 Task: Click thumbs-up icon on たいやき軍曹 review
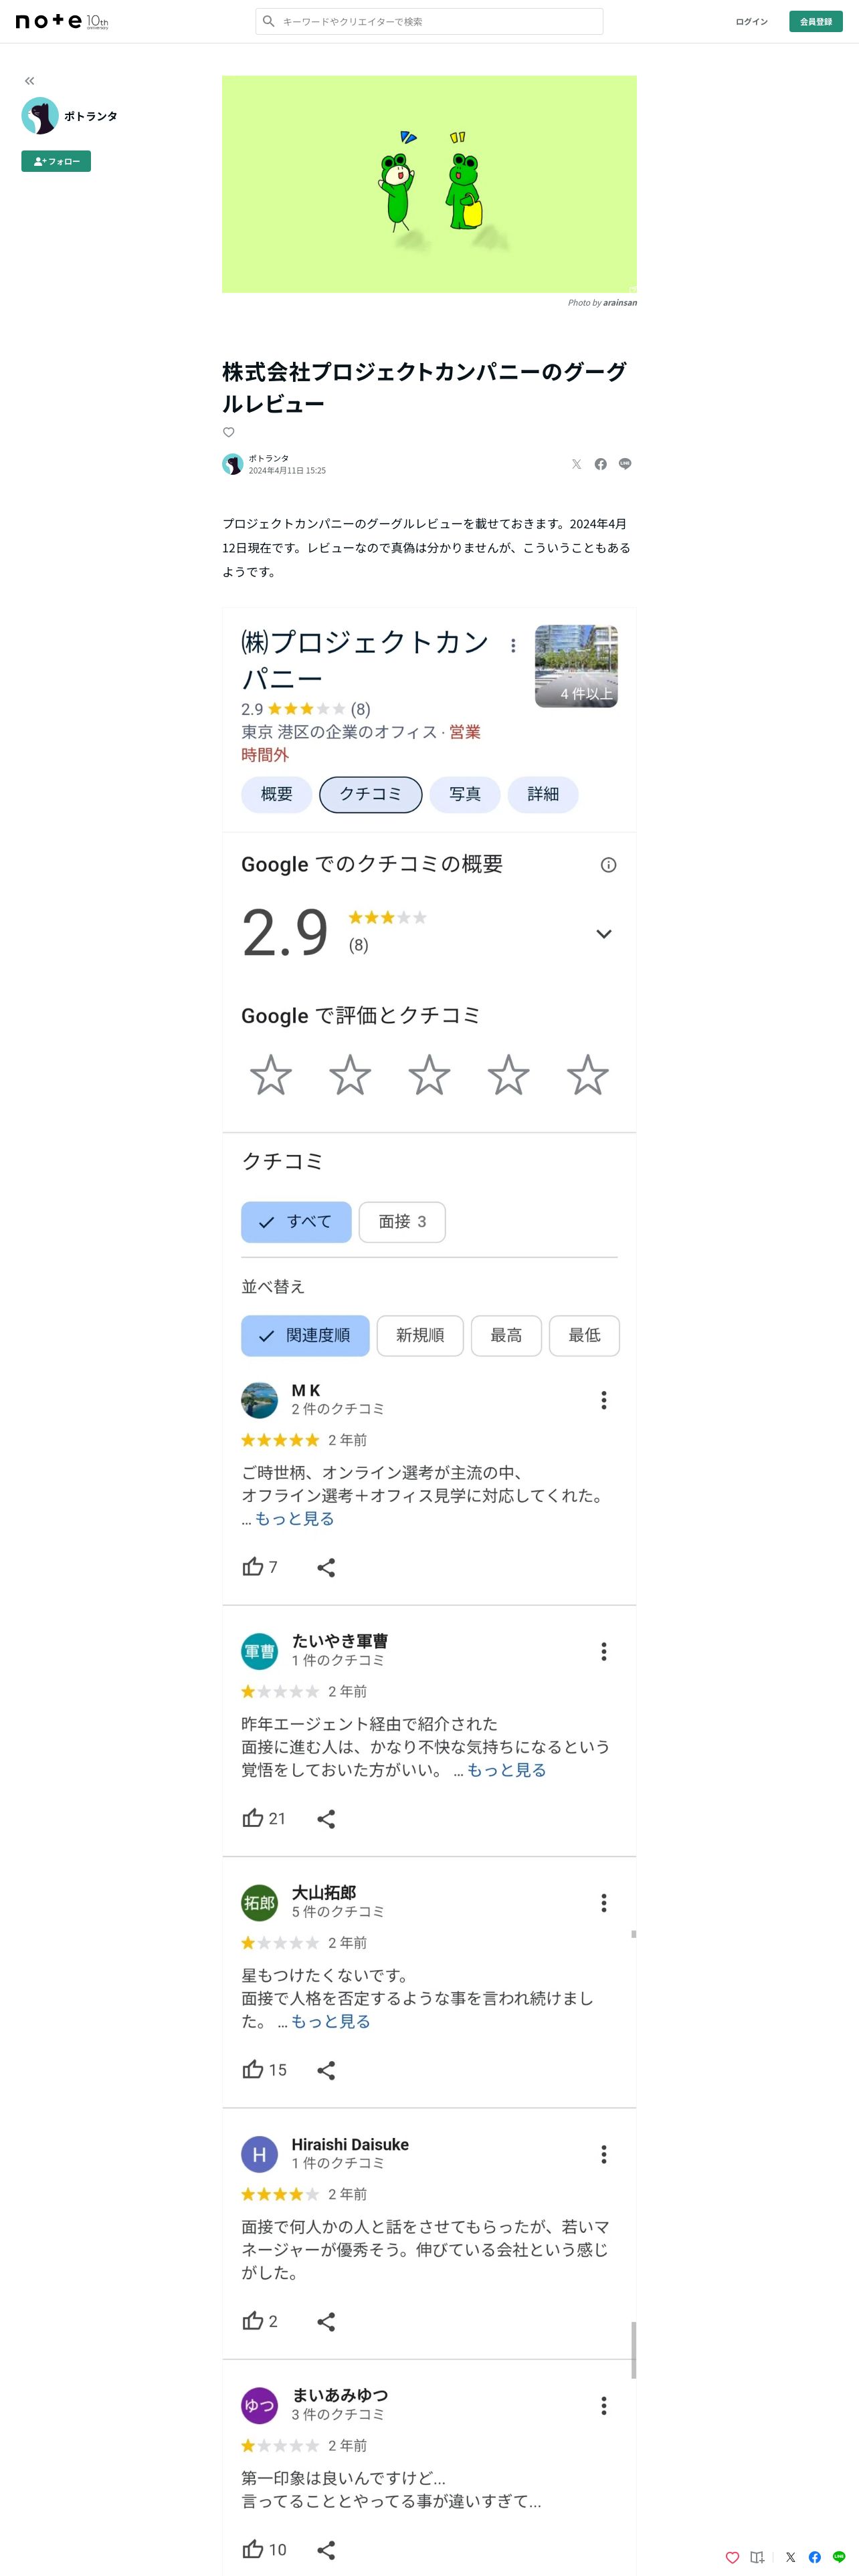coord(253,1818)
